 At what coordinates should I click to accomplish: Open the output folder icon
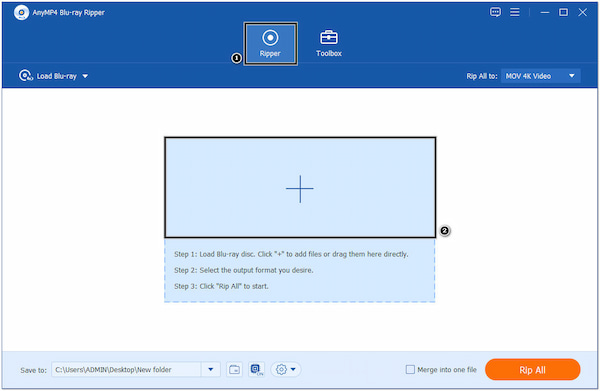click(234, 370)
